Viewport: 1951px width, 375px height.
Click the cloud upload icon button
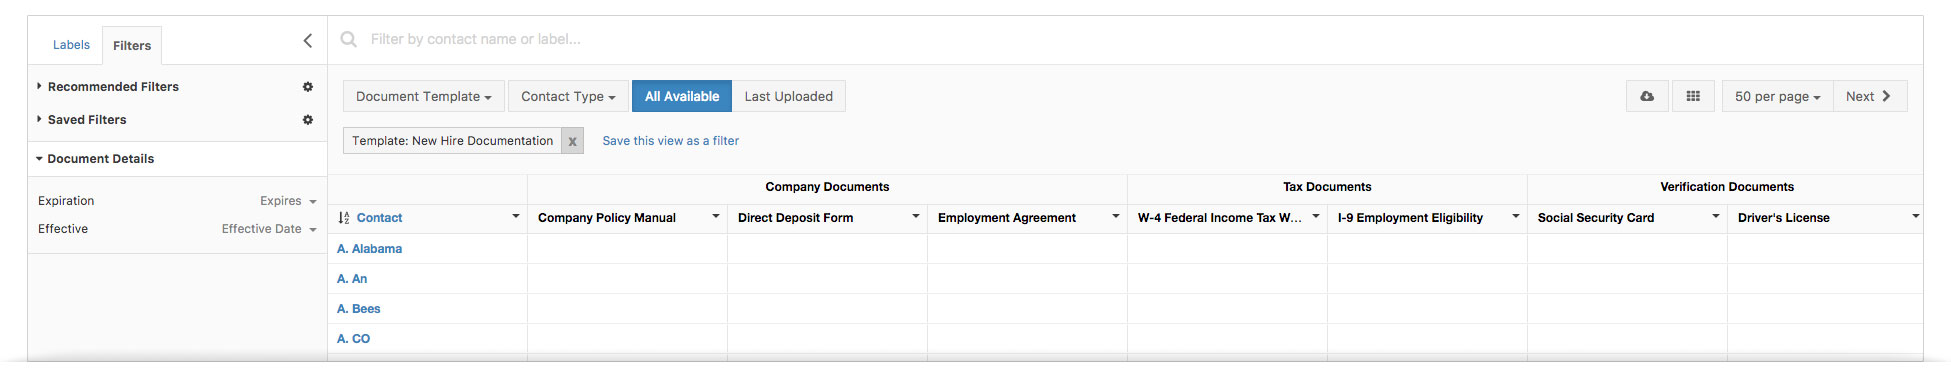tap(1647, 96)
